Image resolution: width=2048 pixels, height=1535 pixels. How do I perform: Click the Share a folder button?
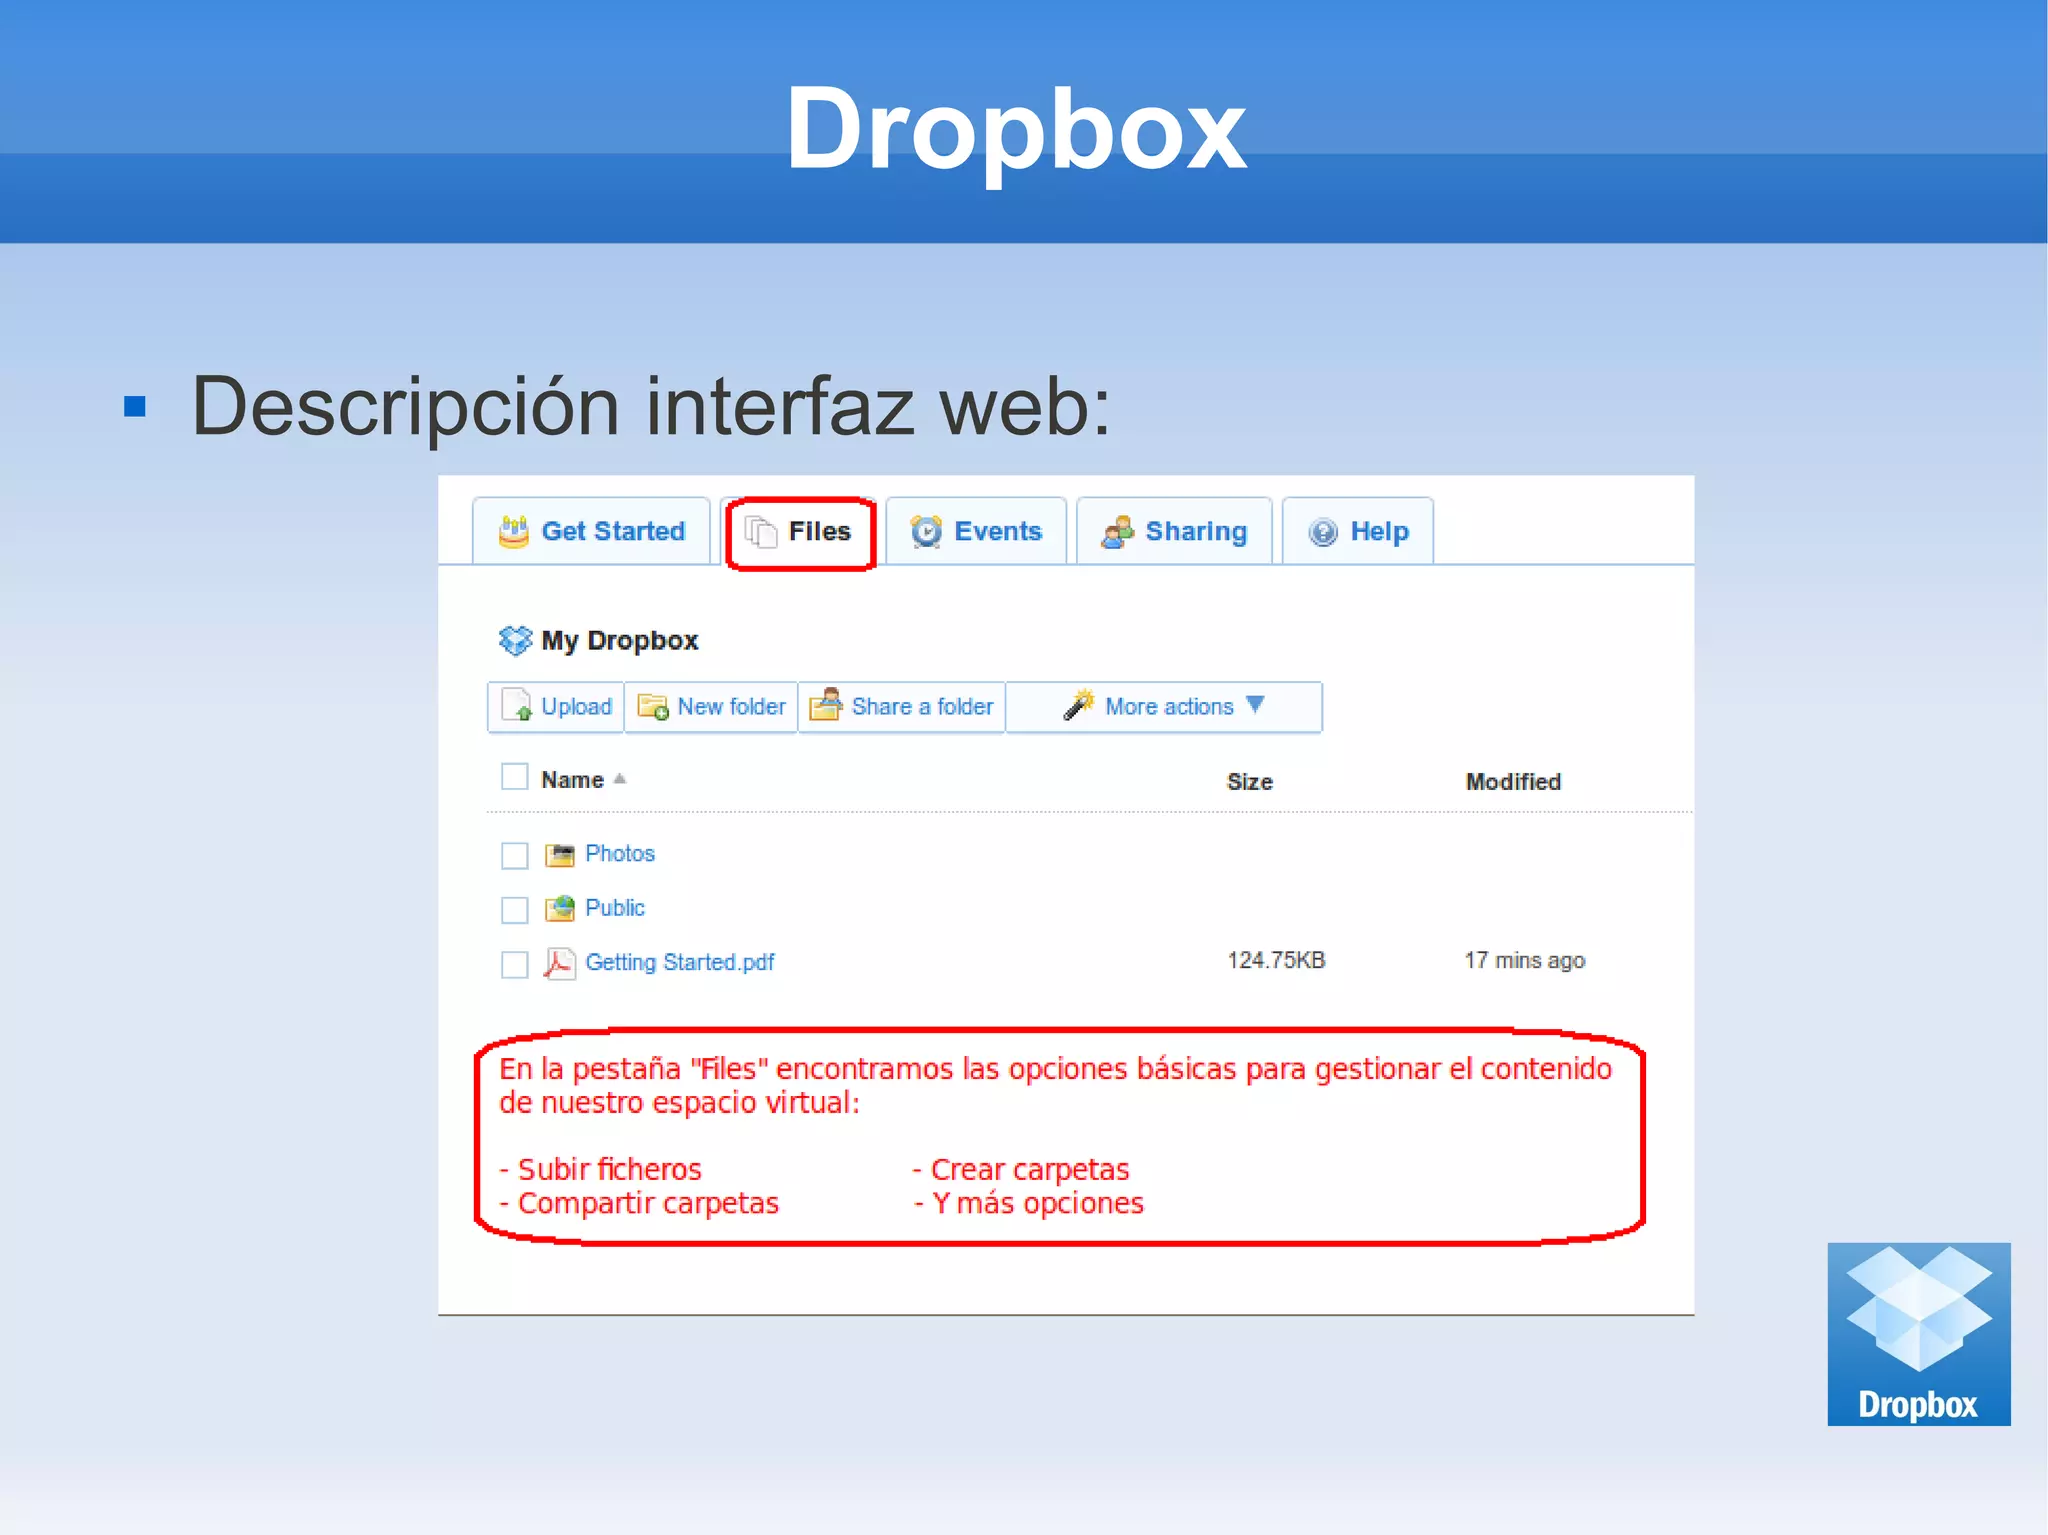pyautogui.click(x=901, y=707)
